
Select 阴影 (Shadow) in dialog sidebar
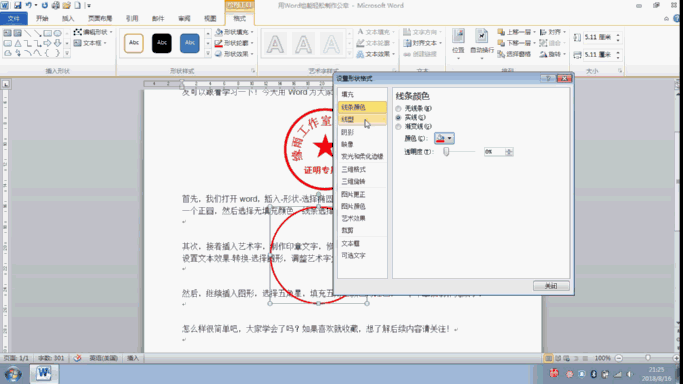pyautogui.click(x=362, y=132)
